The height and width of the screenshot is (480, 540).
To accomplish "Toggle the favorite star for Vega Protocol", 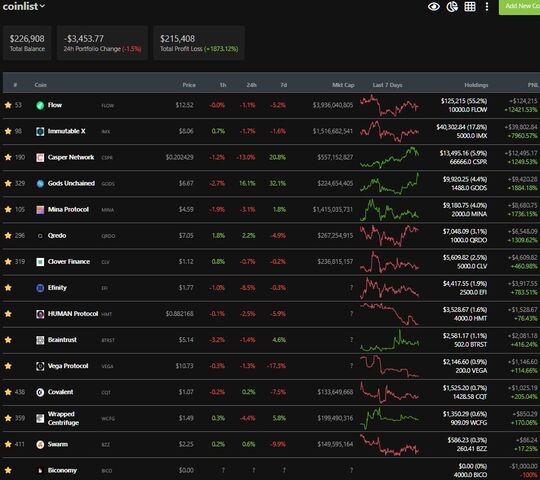I will (x=8, y=366).
